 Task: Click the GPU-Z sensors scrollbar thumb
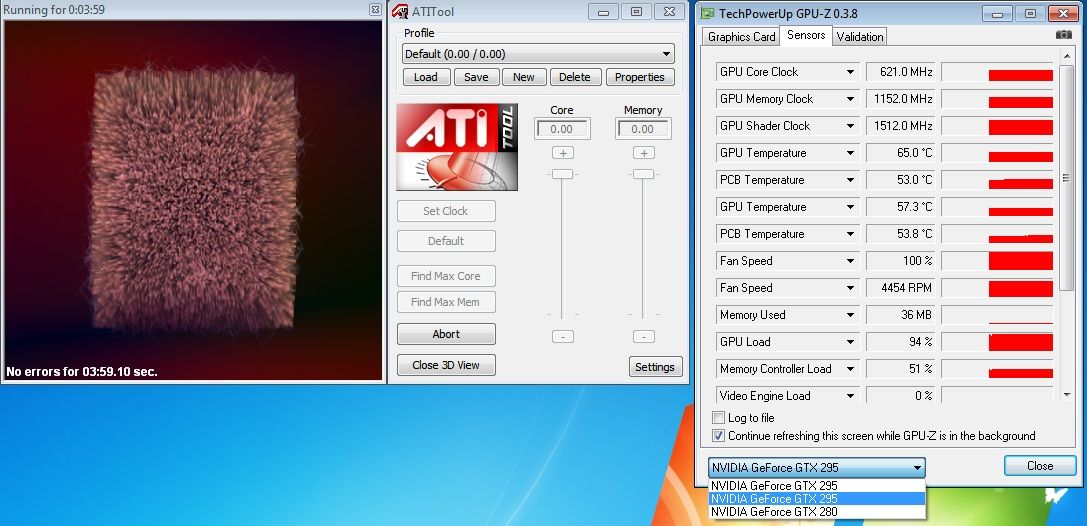tap(1067, 177)
